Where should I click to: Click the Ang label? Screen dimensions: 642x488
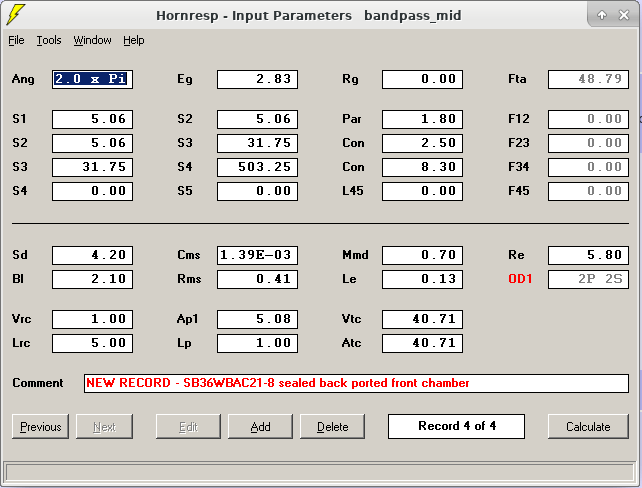coord(23,79)
